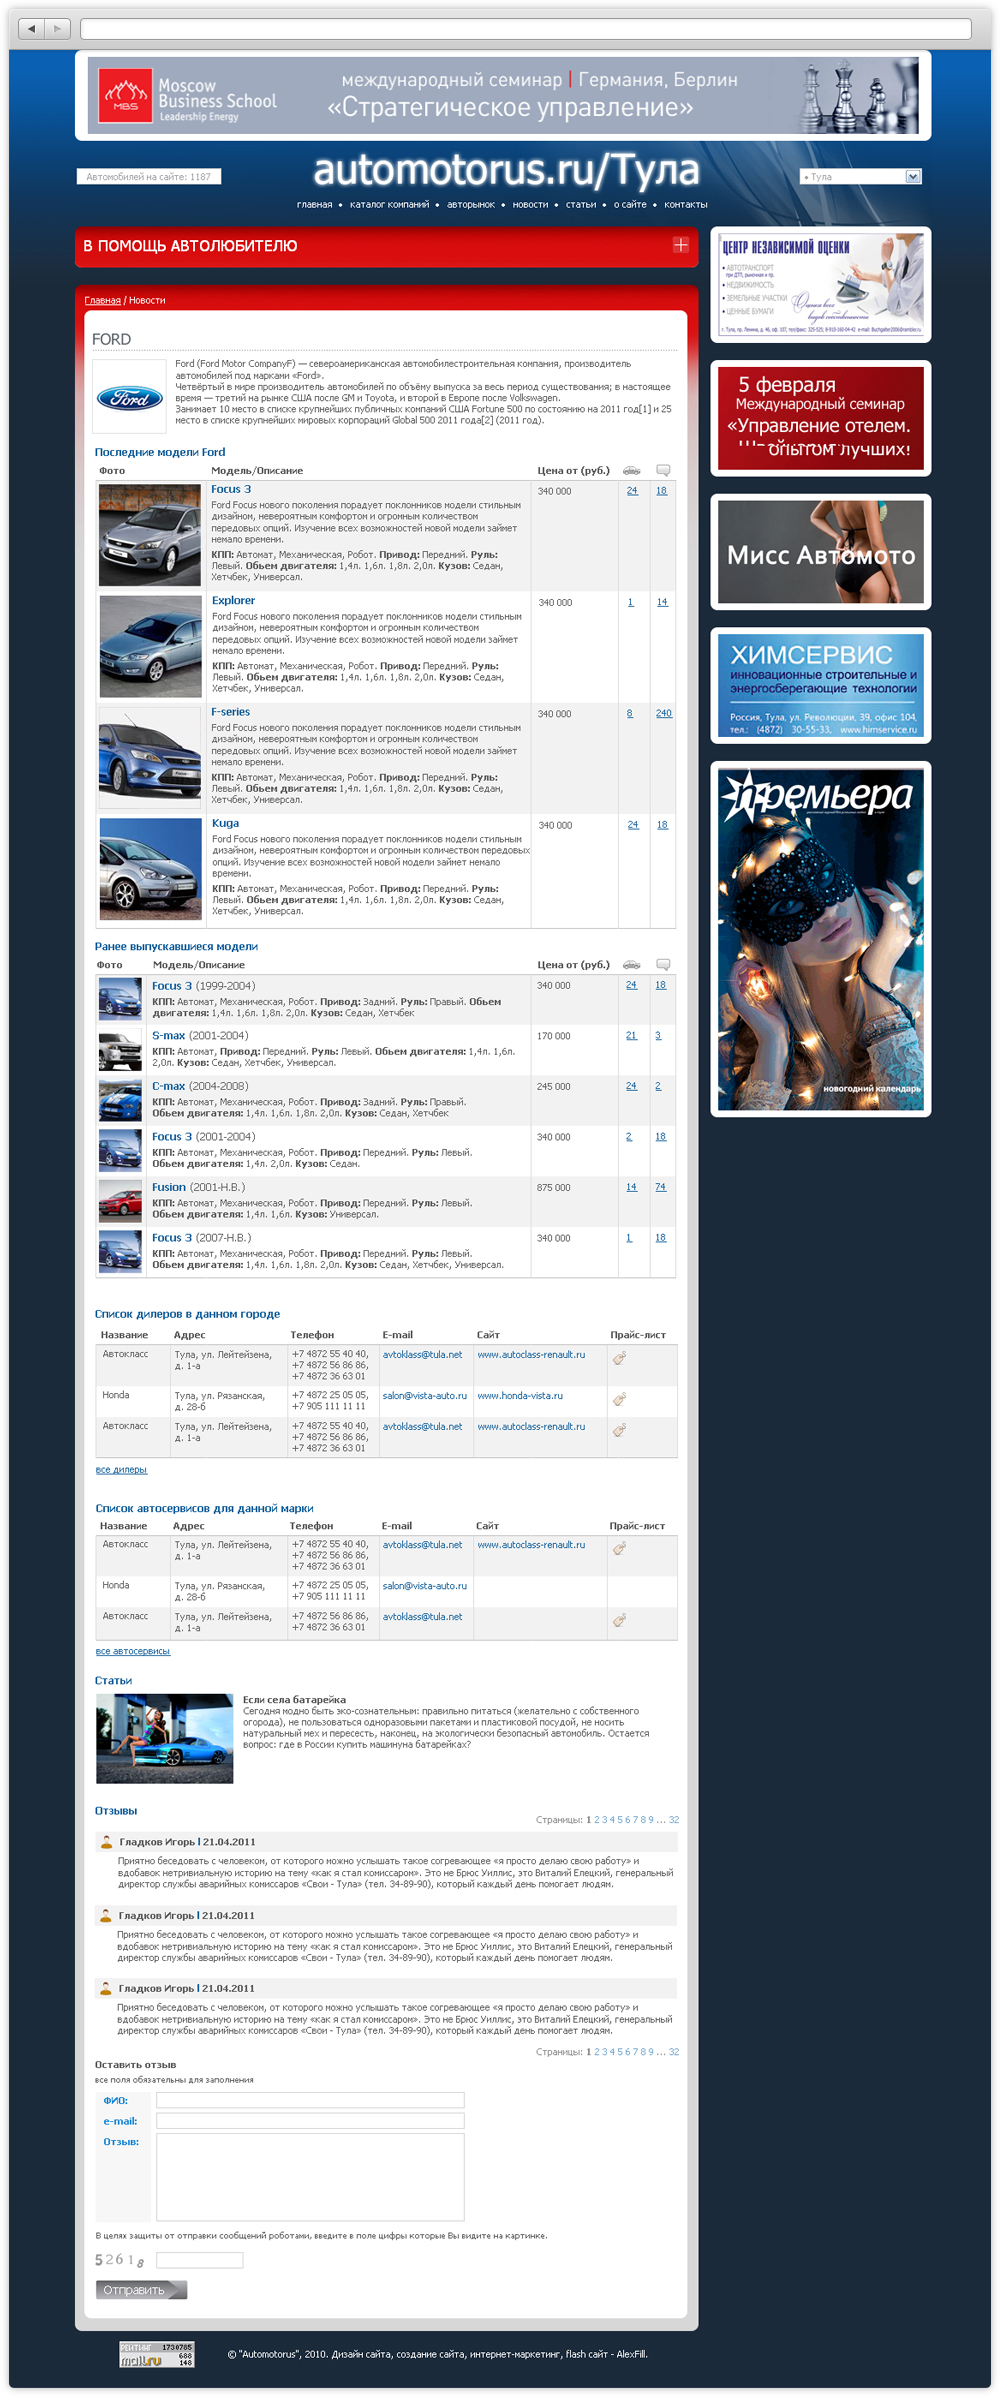Click the Ford logo image
This screenshot has height=2397, width=1000.
[129, 397]
